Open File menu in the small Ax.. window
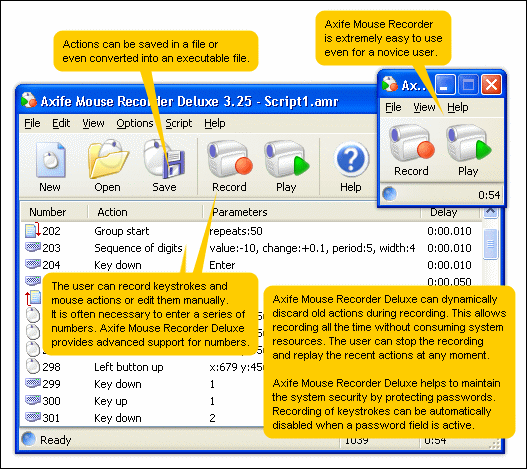527x469 pixels. coord(393,108)
